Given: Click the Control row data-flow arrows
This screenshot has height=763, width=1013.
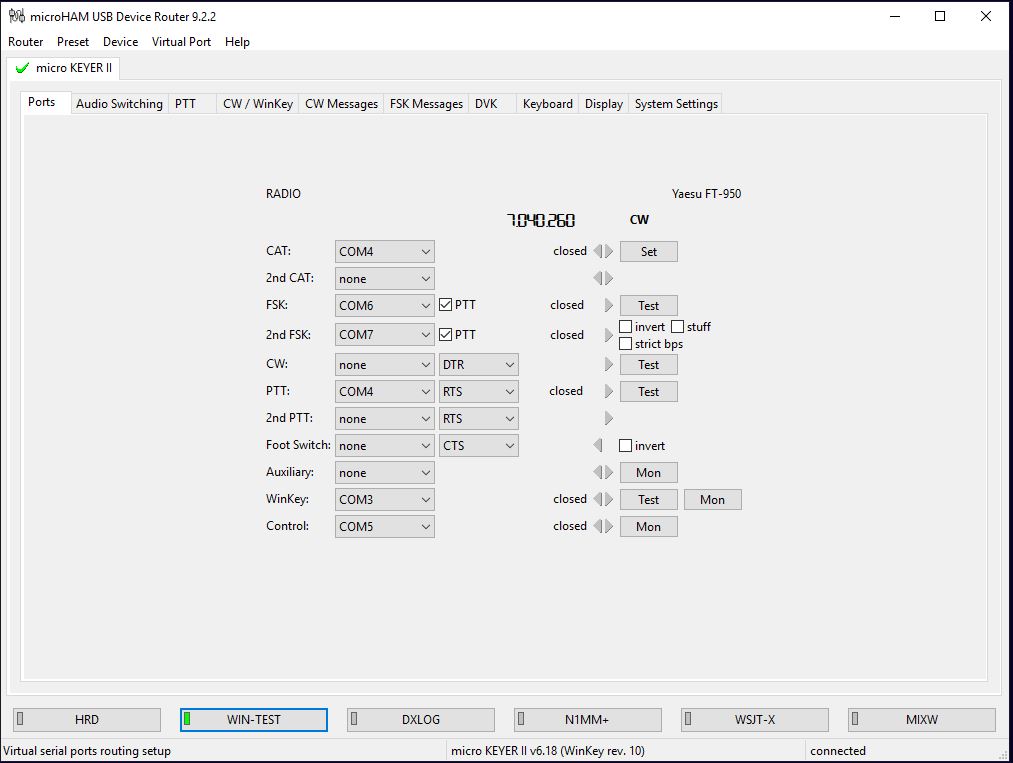Looking at the screenshot, I should (x=603, y=526).
